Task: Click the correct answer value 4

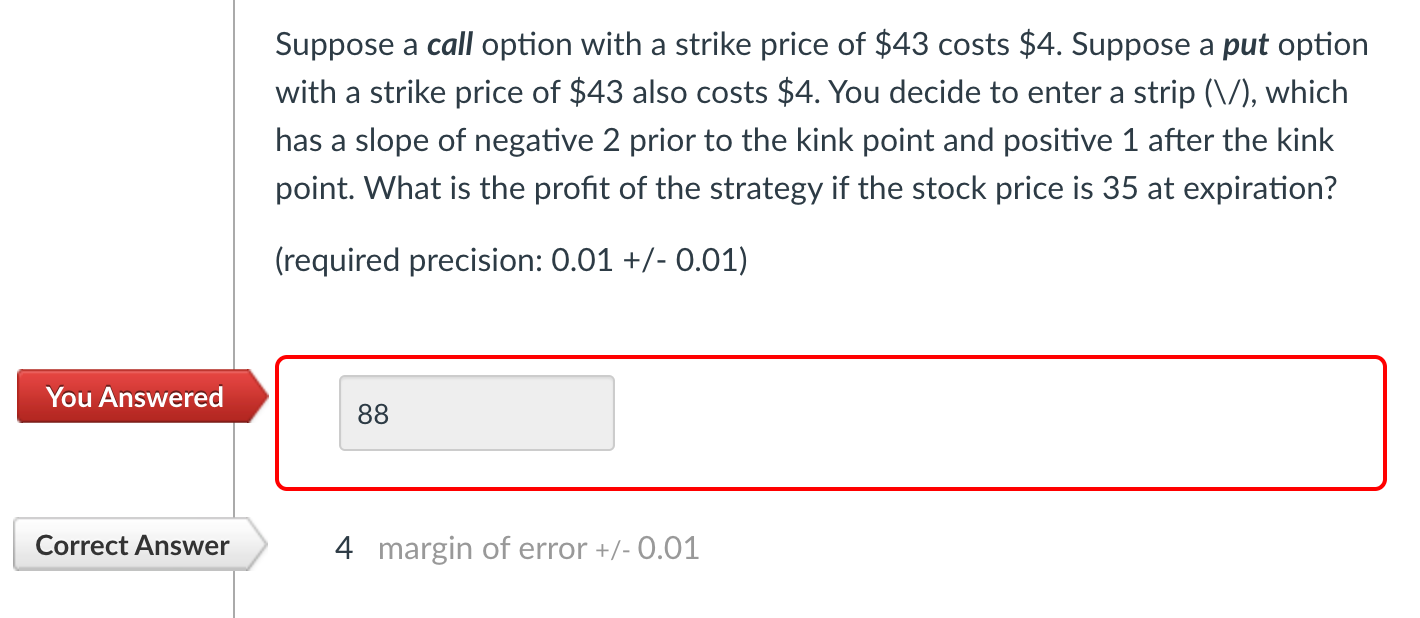Action: coord(344,548)
